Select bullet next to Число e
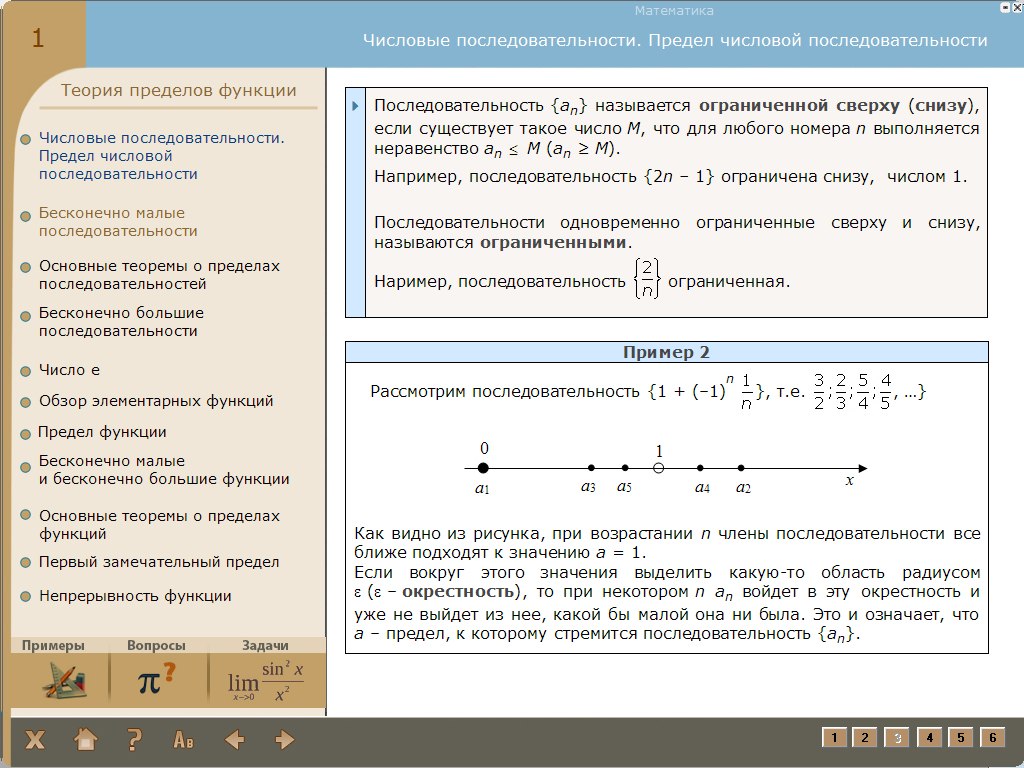 (25, 371)
